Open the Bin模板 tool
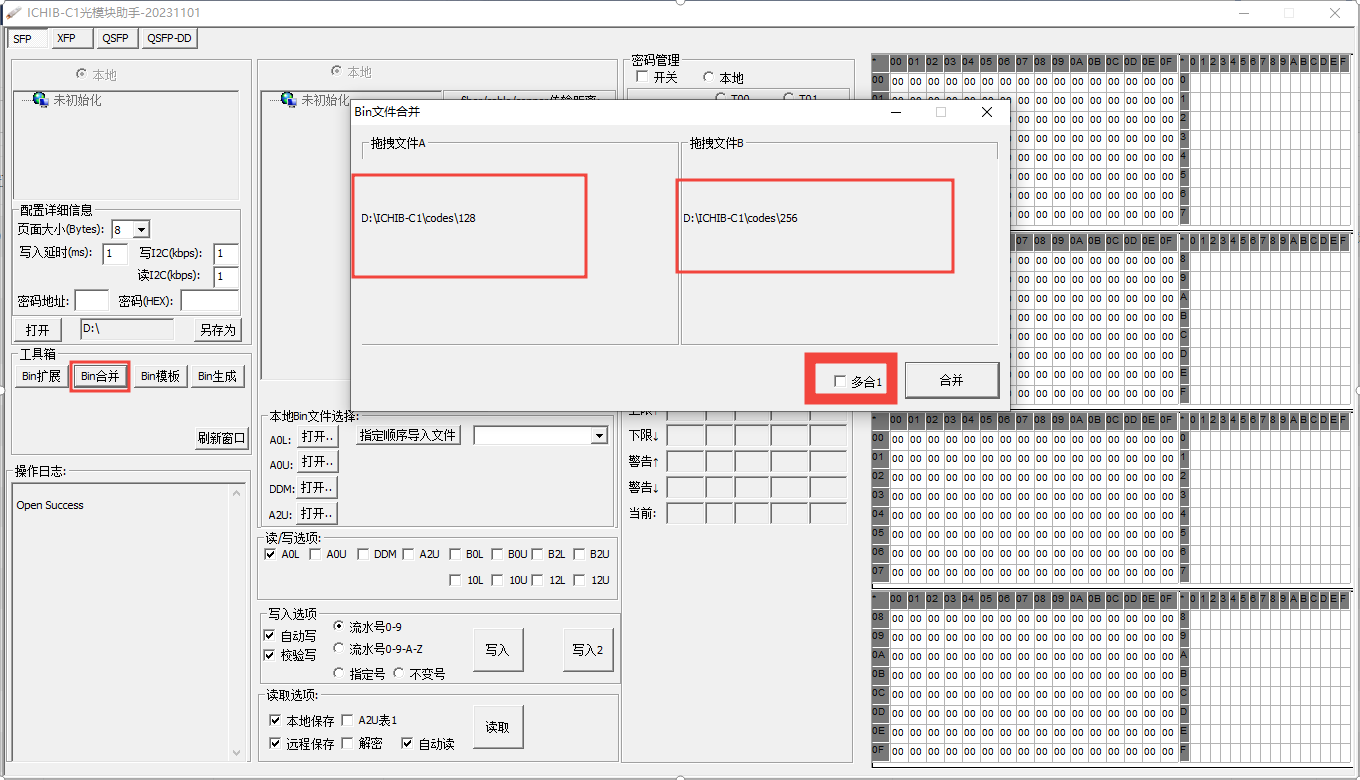Viewport: 1360px width, 780px height. pyautogui.click(x=159, y=376)
